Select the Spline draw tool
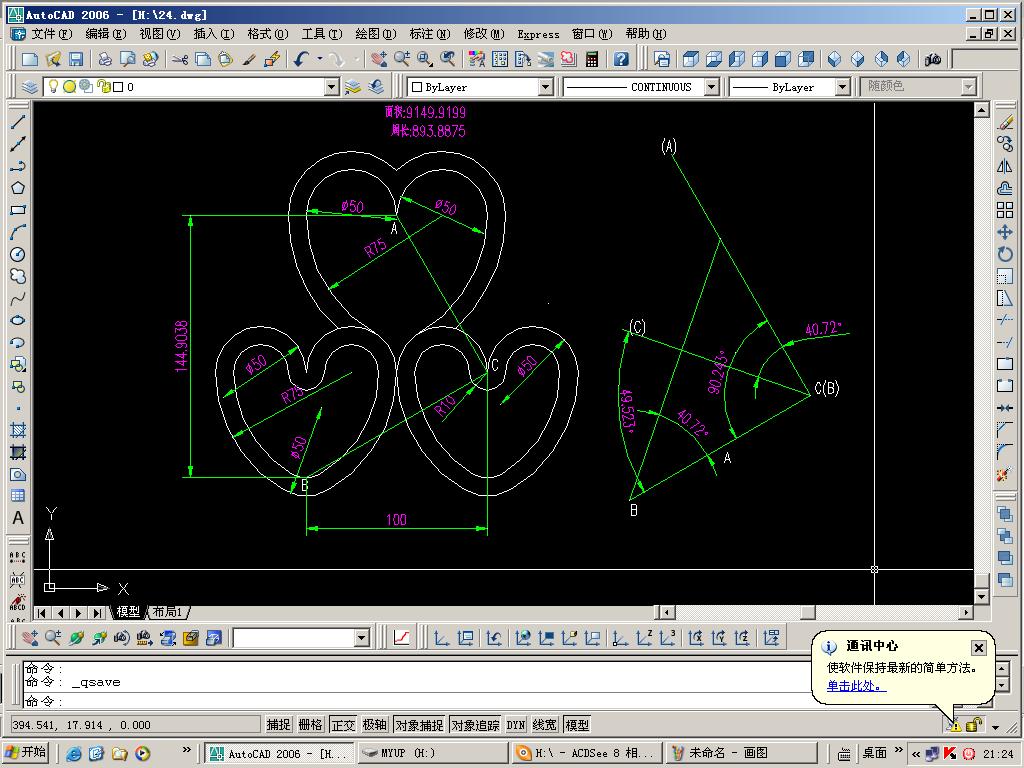 pyautogui.click(x=18, y=298)
